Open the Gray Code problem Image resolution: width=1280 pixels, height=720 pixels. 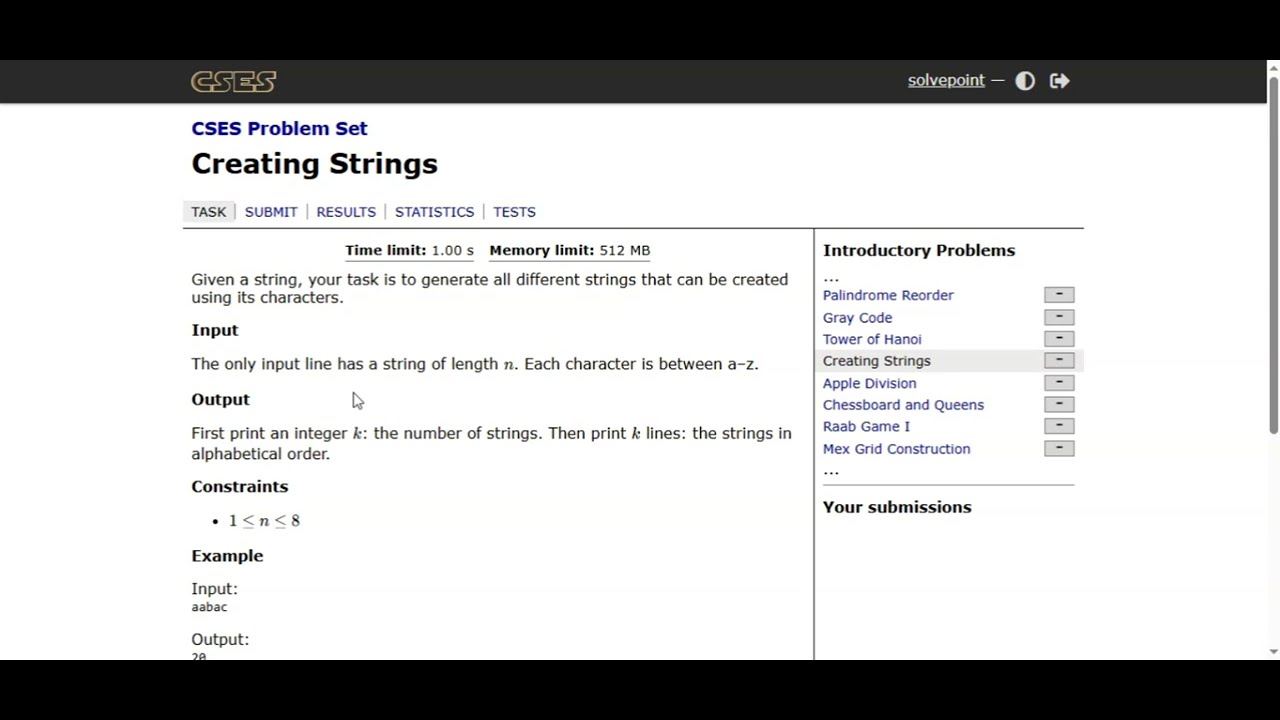(857, 317)
